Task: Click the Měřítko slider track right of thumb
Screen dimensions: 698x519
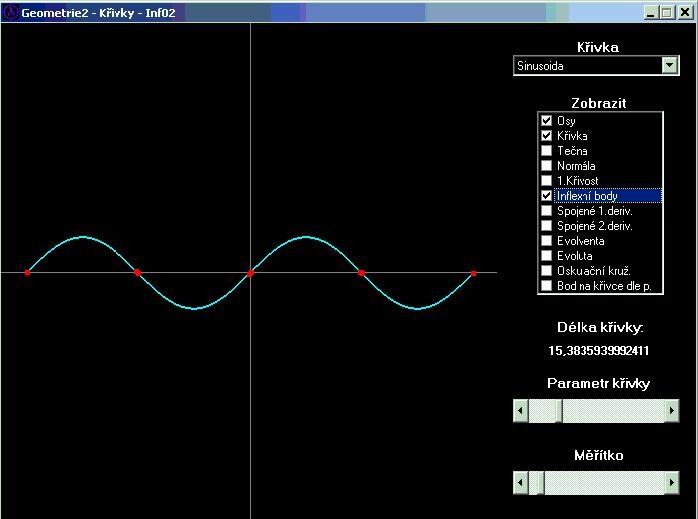Action: (604, 483)
